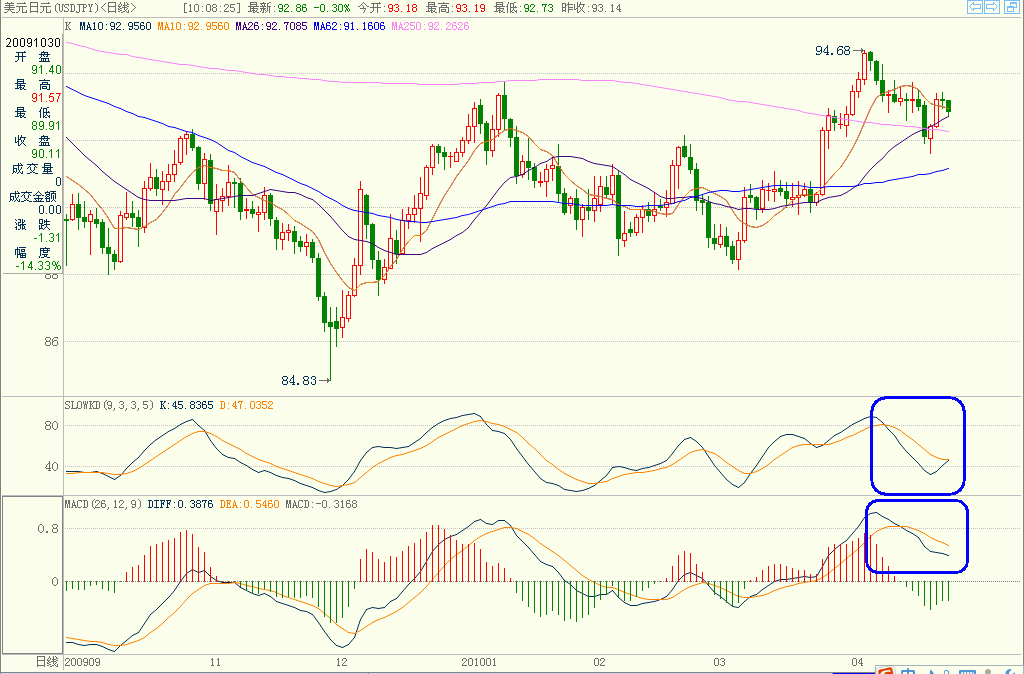Click the left arrow navigation icon
Viewport: 1024px width, 674px height.
point(974,7)
